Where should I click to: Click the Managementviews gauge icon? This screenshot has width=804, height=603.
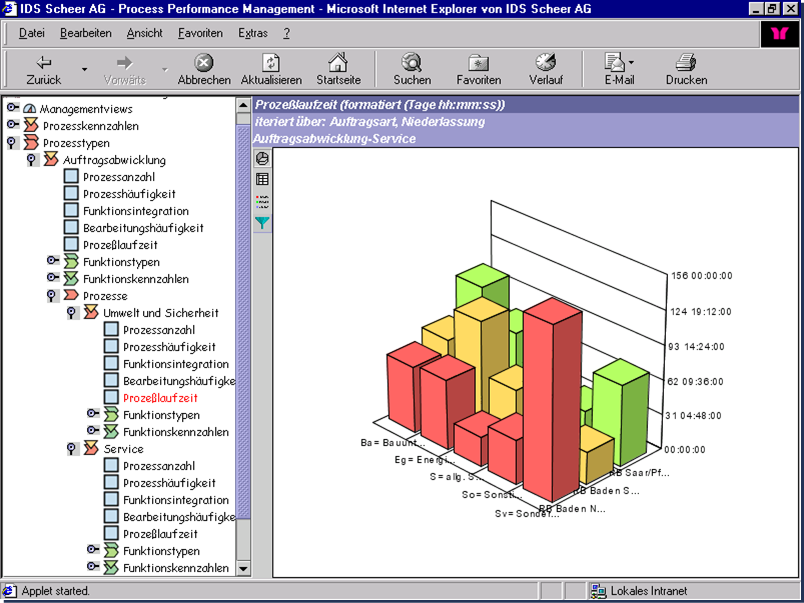(x=30, y=109)
